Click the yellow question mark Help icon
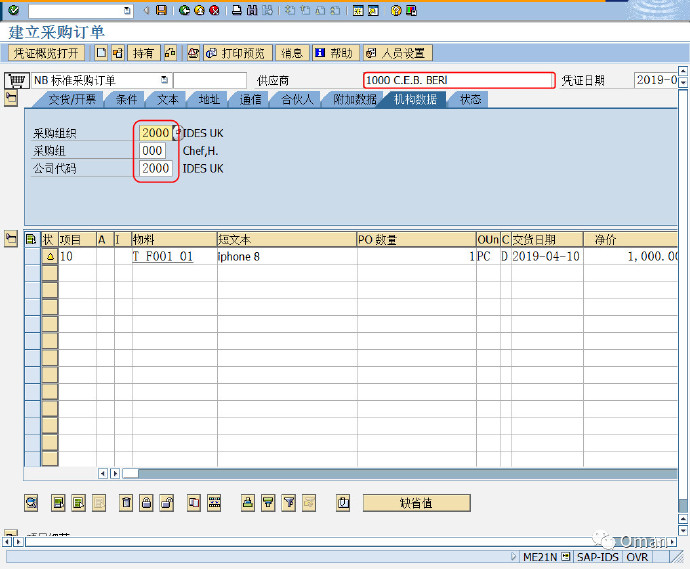 click(x=396, y=11)
